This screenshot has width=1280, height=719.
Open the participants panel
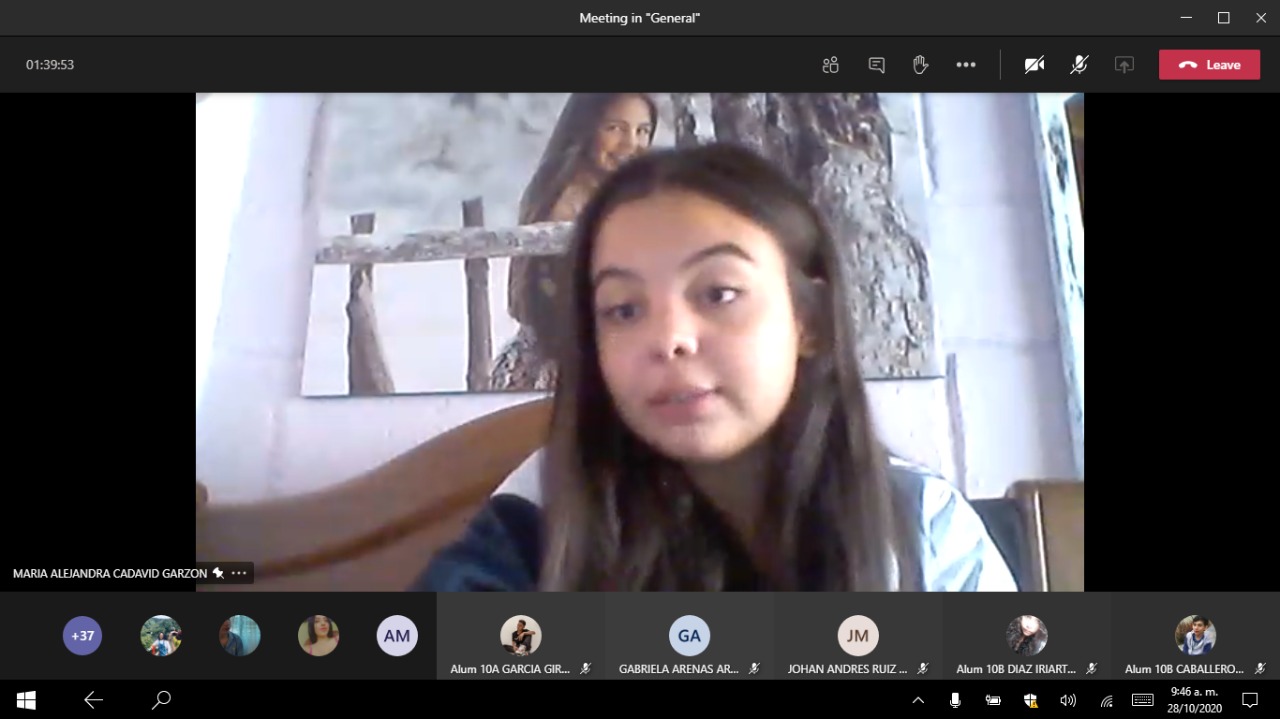pyautogui.click(x=830, y=65)
